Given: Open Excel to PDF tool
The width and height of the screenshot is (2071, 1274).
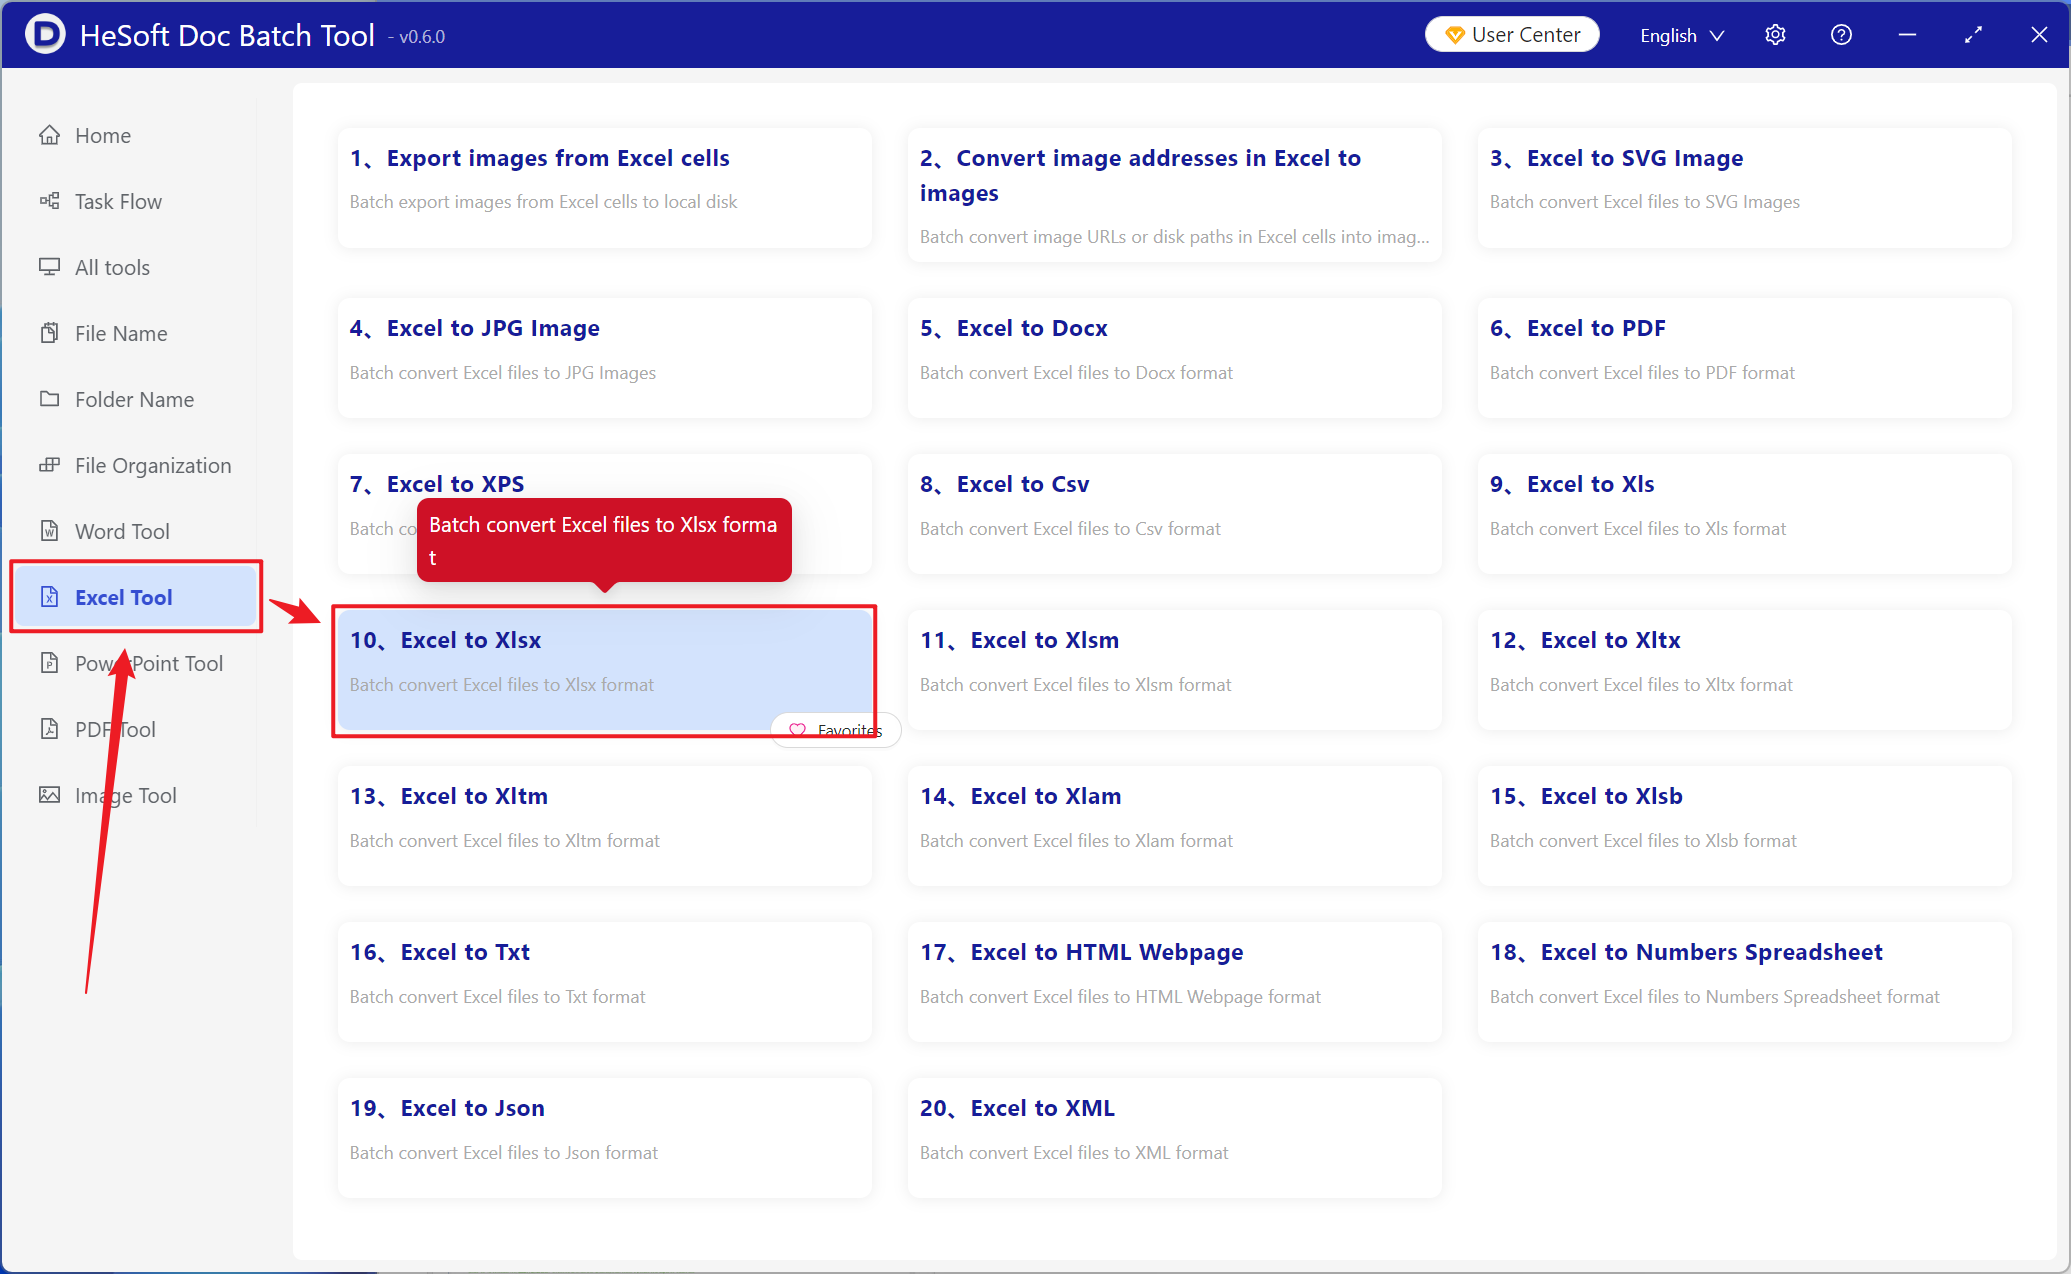Looking at the screenshot, I should [x=1744, y=357].
